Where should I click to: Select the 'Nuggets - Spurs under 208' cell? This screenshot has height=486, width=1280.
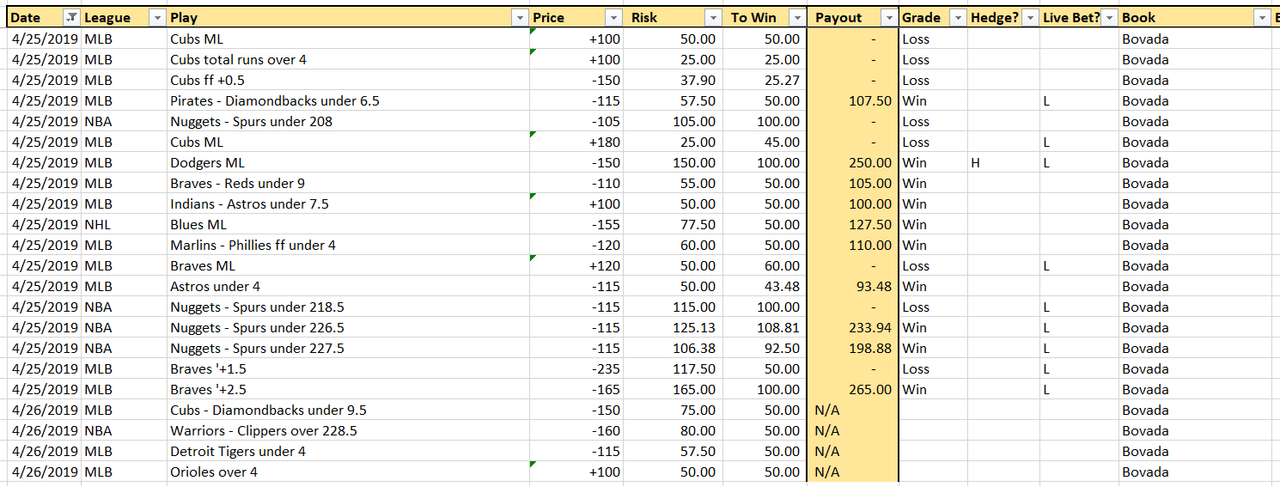tap(348, 122)
